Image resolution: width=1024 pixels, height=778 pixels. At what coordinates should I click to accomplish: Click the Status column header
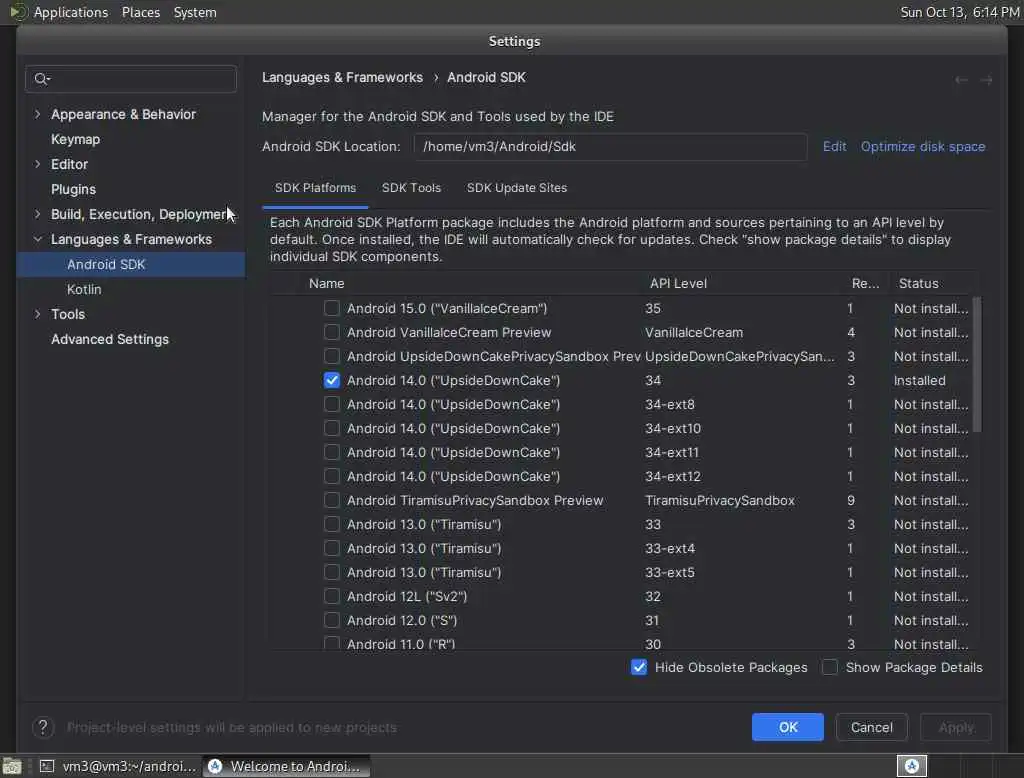[x=918, y=284]
